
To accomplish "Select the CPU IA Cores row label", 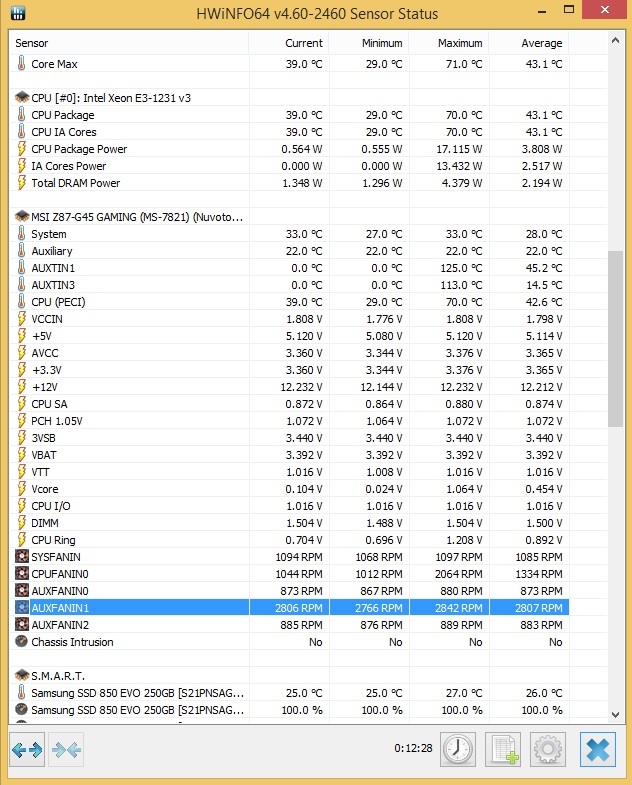I will [x=64, y=132].
